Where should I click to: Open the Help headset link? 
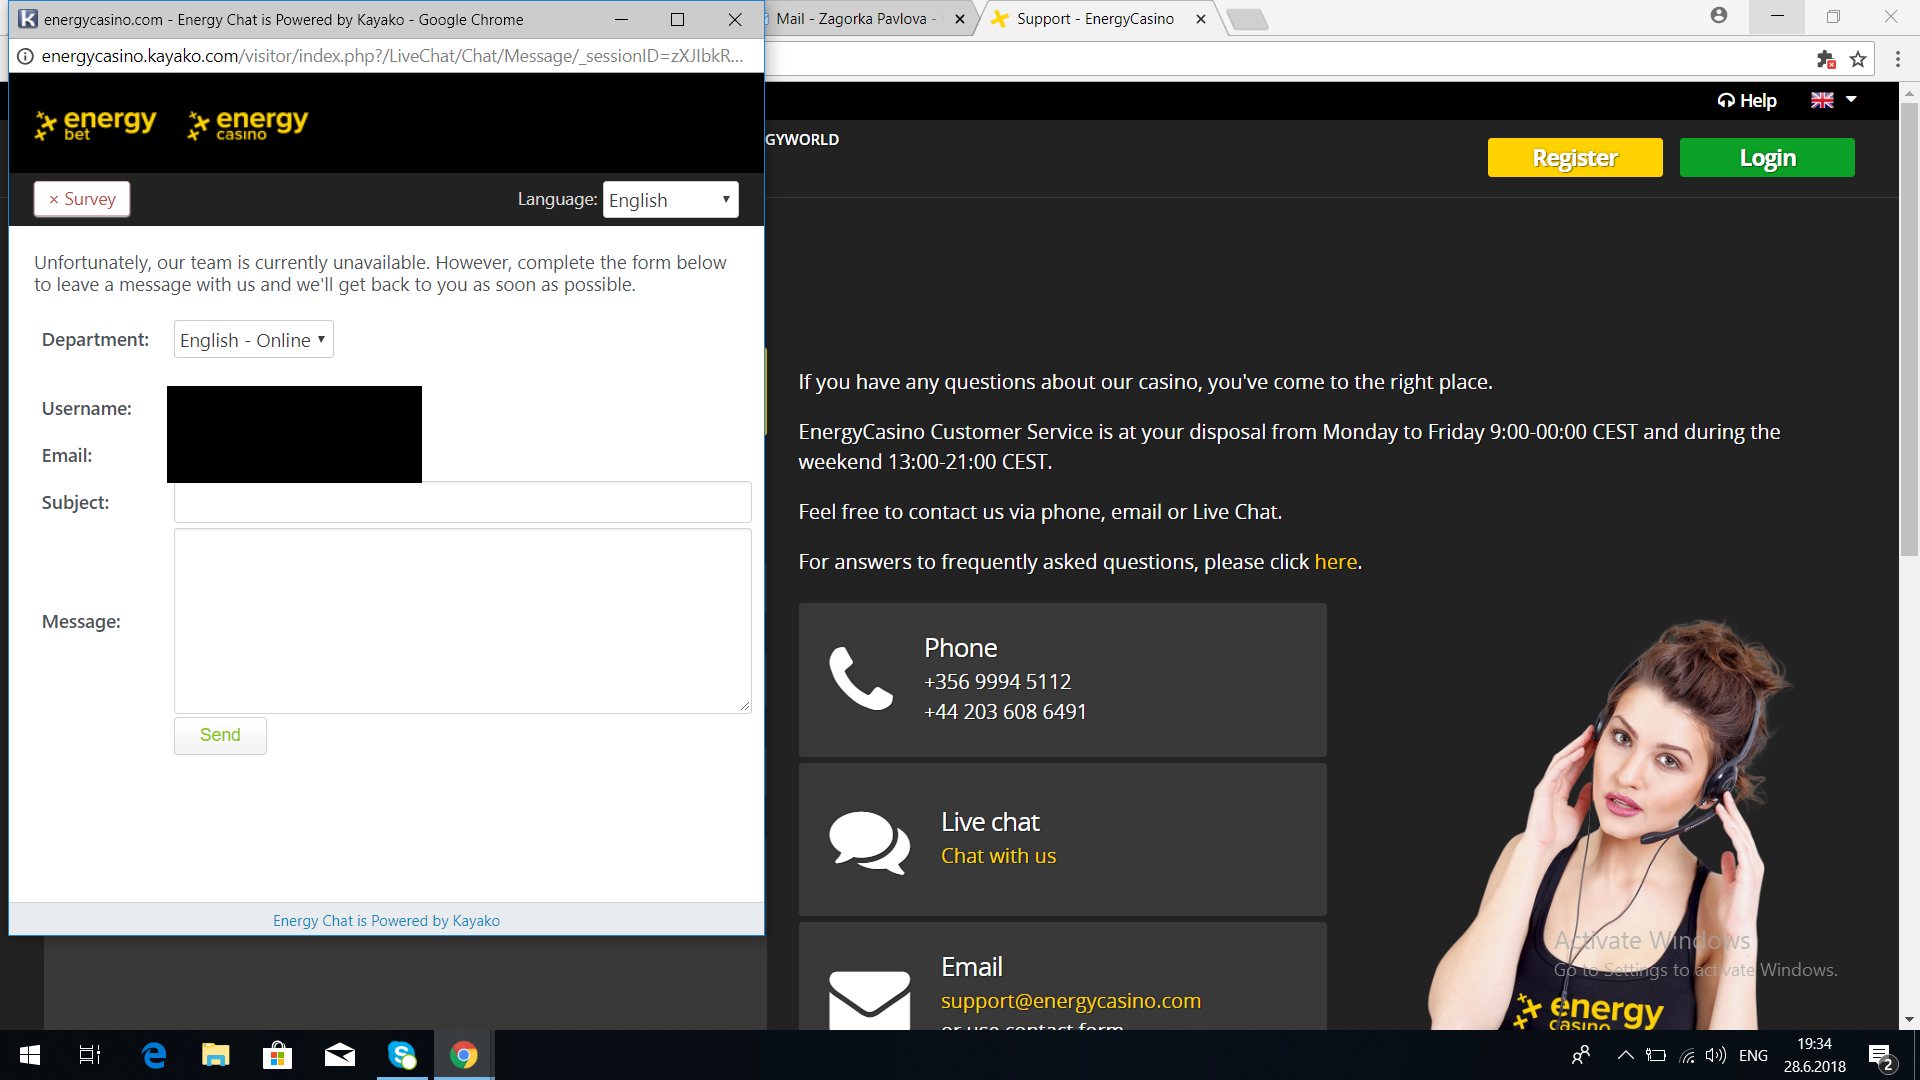click(1747, 100)
